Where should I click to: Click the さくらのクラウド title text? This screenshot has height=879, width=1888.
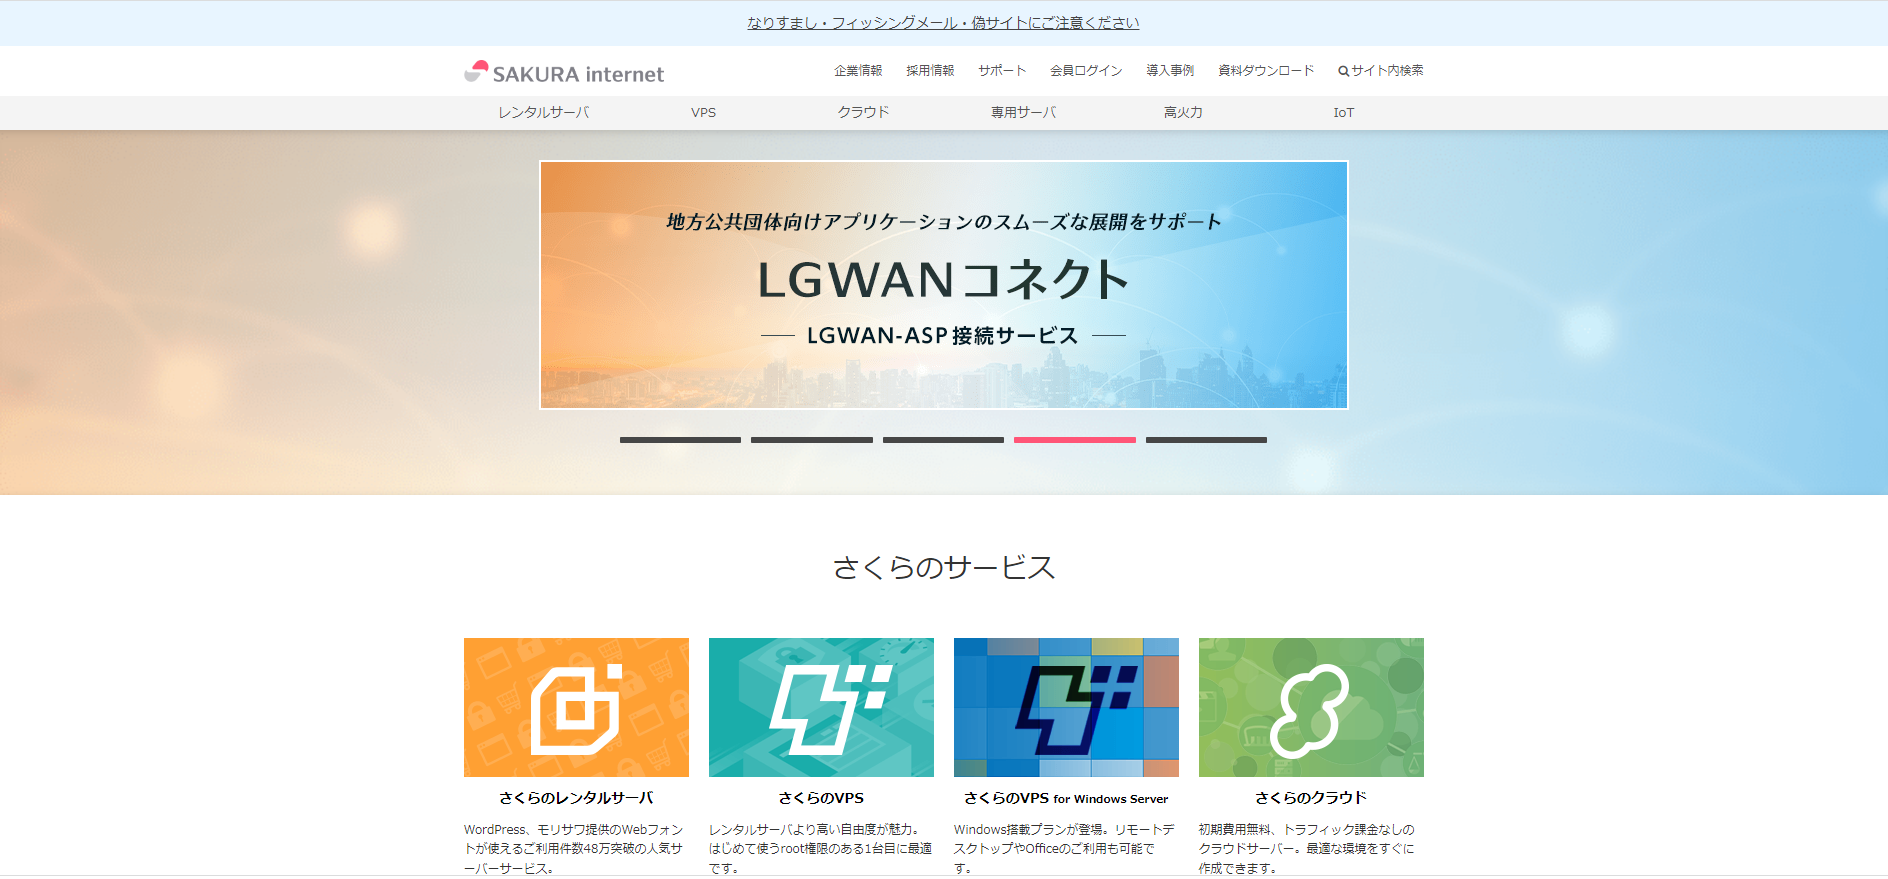pyautogui.click(x=1310, y=798)
